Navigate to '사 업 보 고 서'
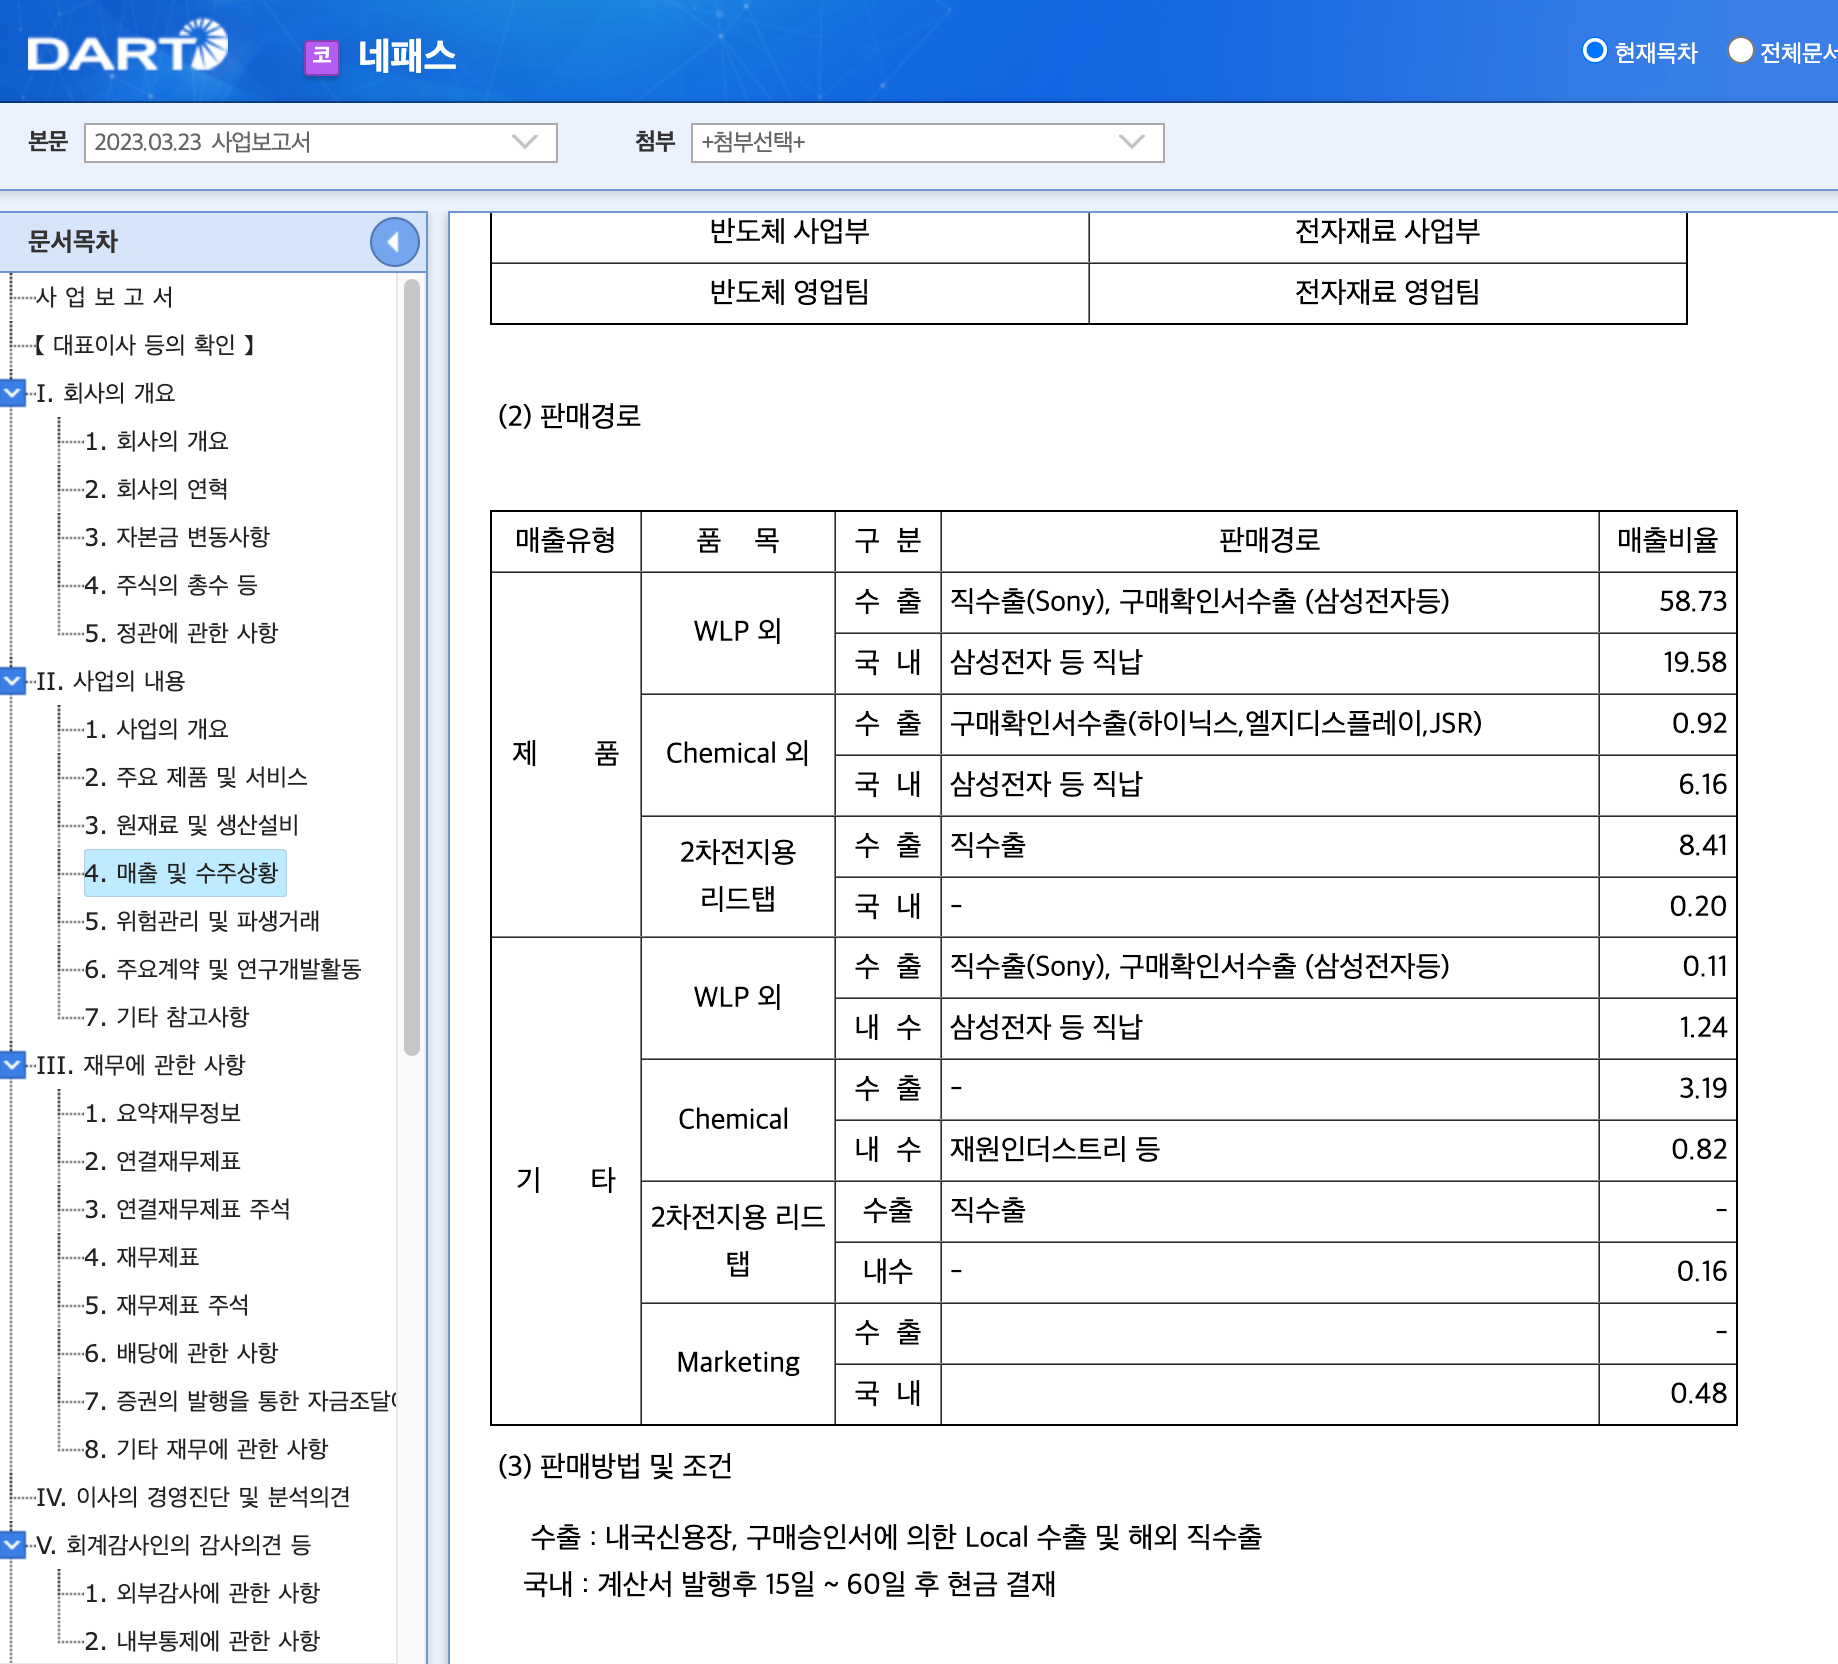Viewport: 1838px width, 1664px height. [x=104, y=296]
